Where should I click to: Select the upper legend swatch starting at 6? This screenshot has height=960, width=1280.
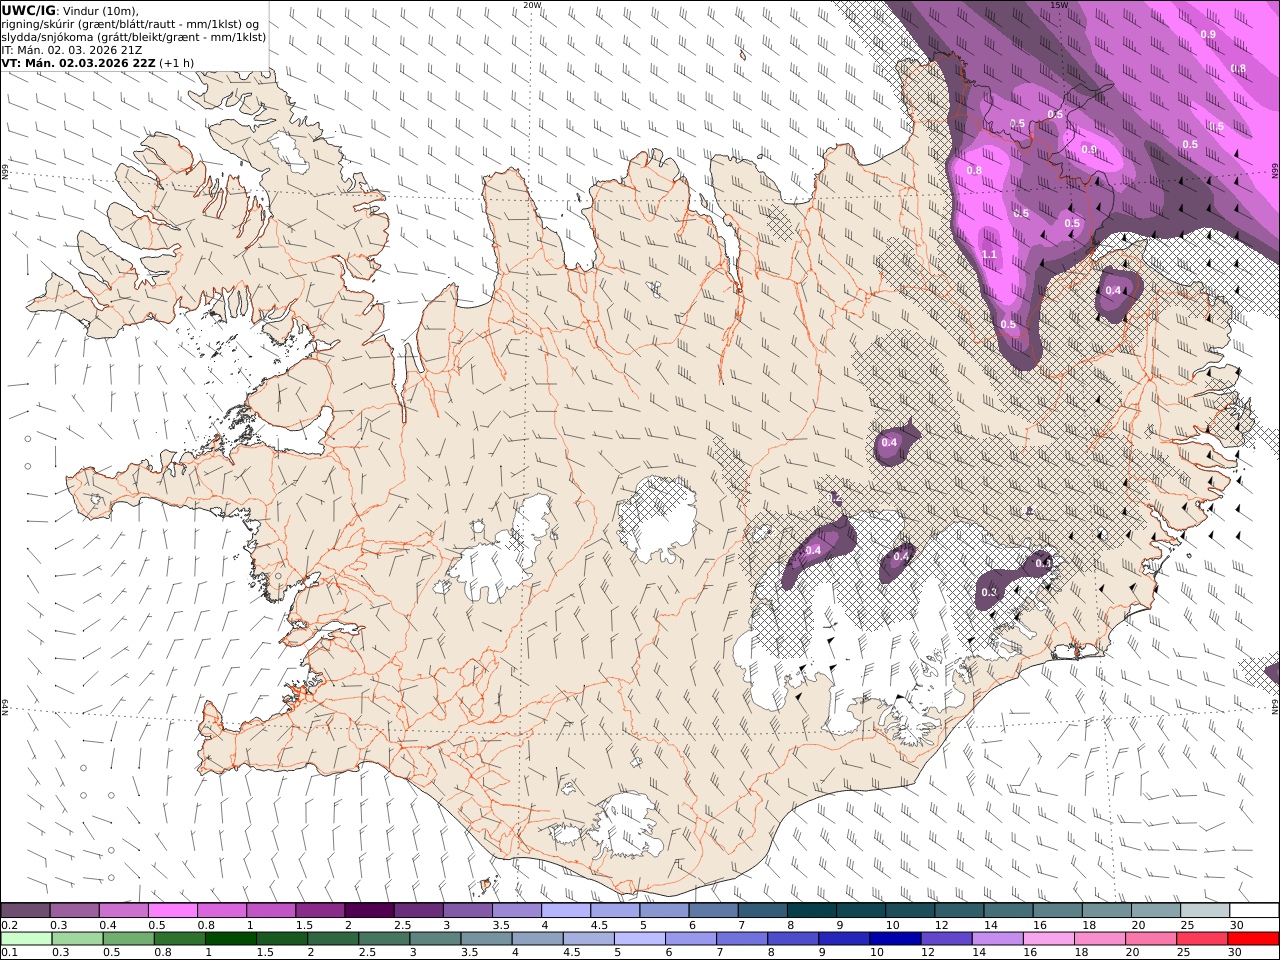(x=713, y=910)
